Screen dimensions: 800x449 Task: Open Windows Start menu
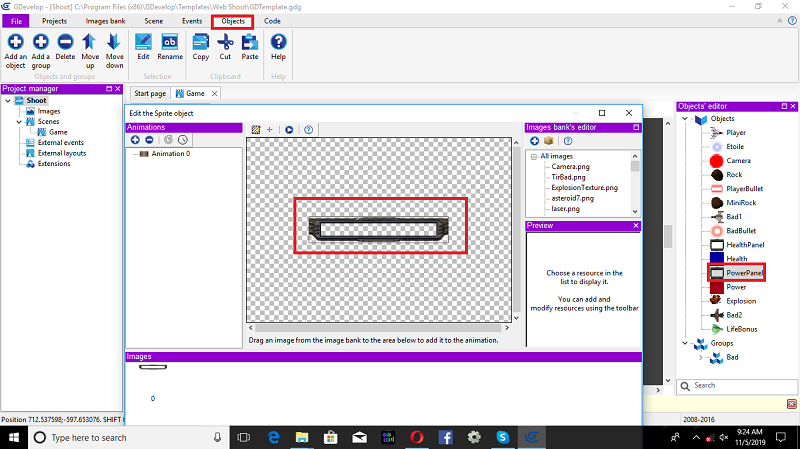pos(14,437)
